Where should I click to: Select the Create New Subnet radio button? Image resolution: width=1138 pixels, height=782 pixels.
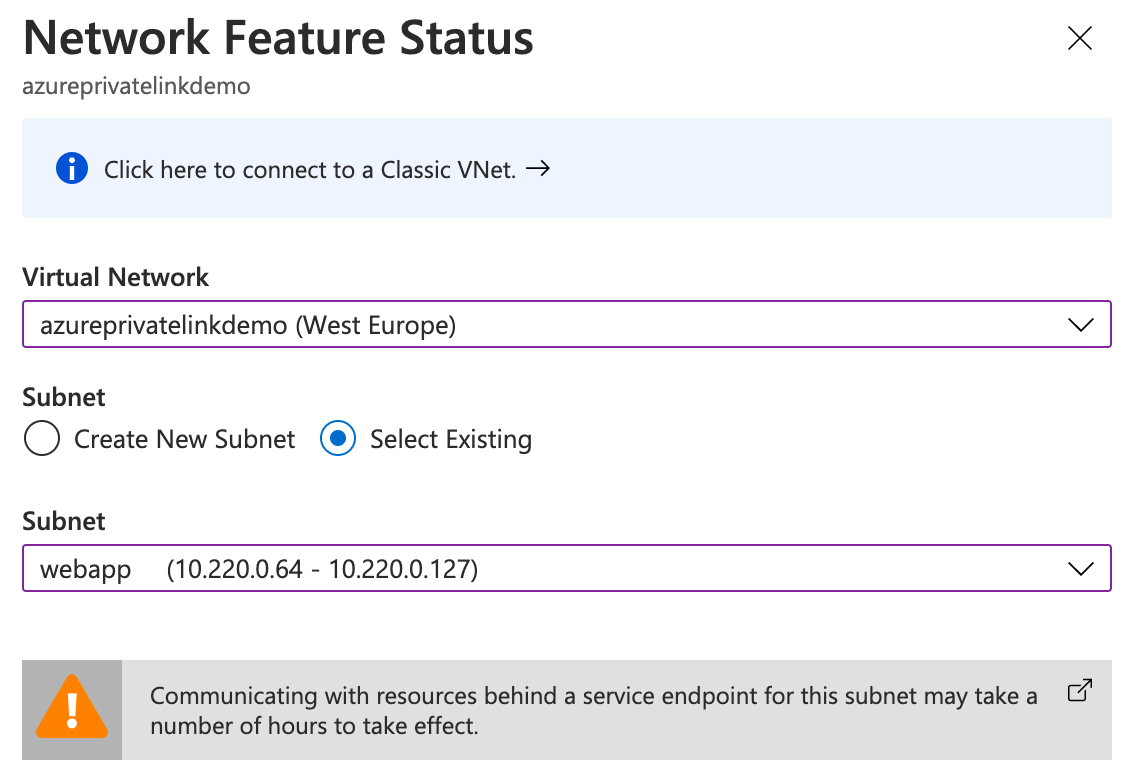[x=41, y=438]
